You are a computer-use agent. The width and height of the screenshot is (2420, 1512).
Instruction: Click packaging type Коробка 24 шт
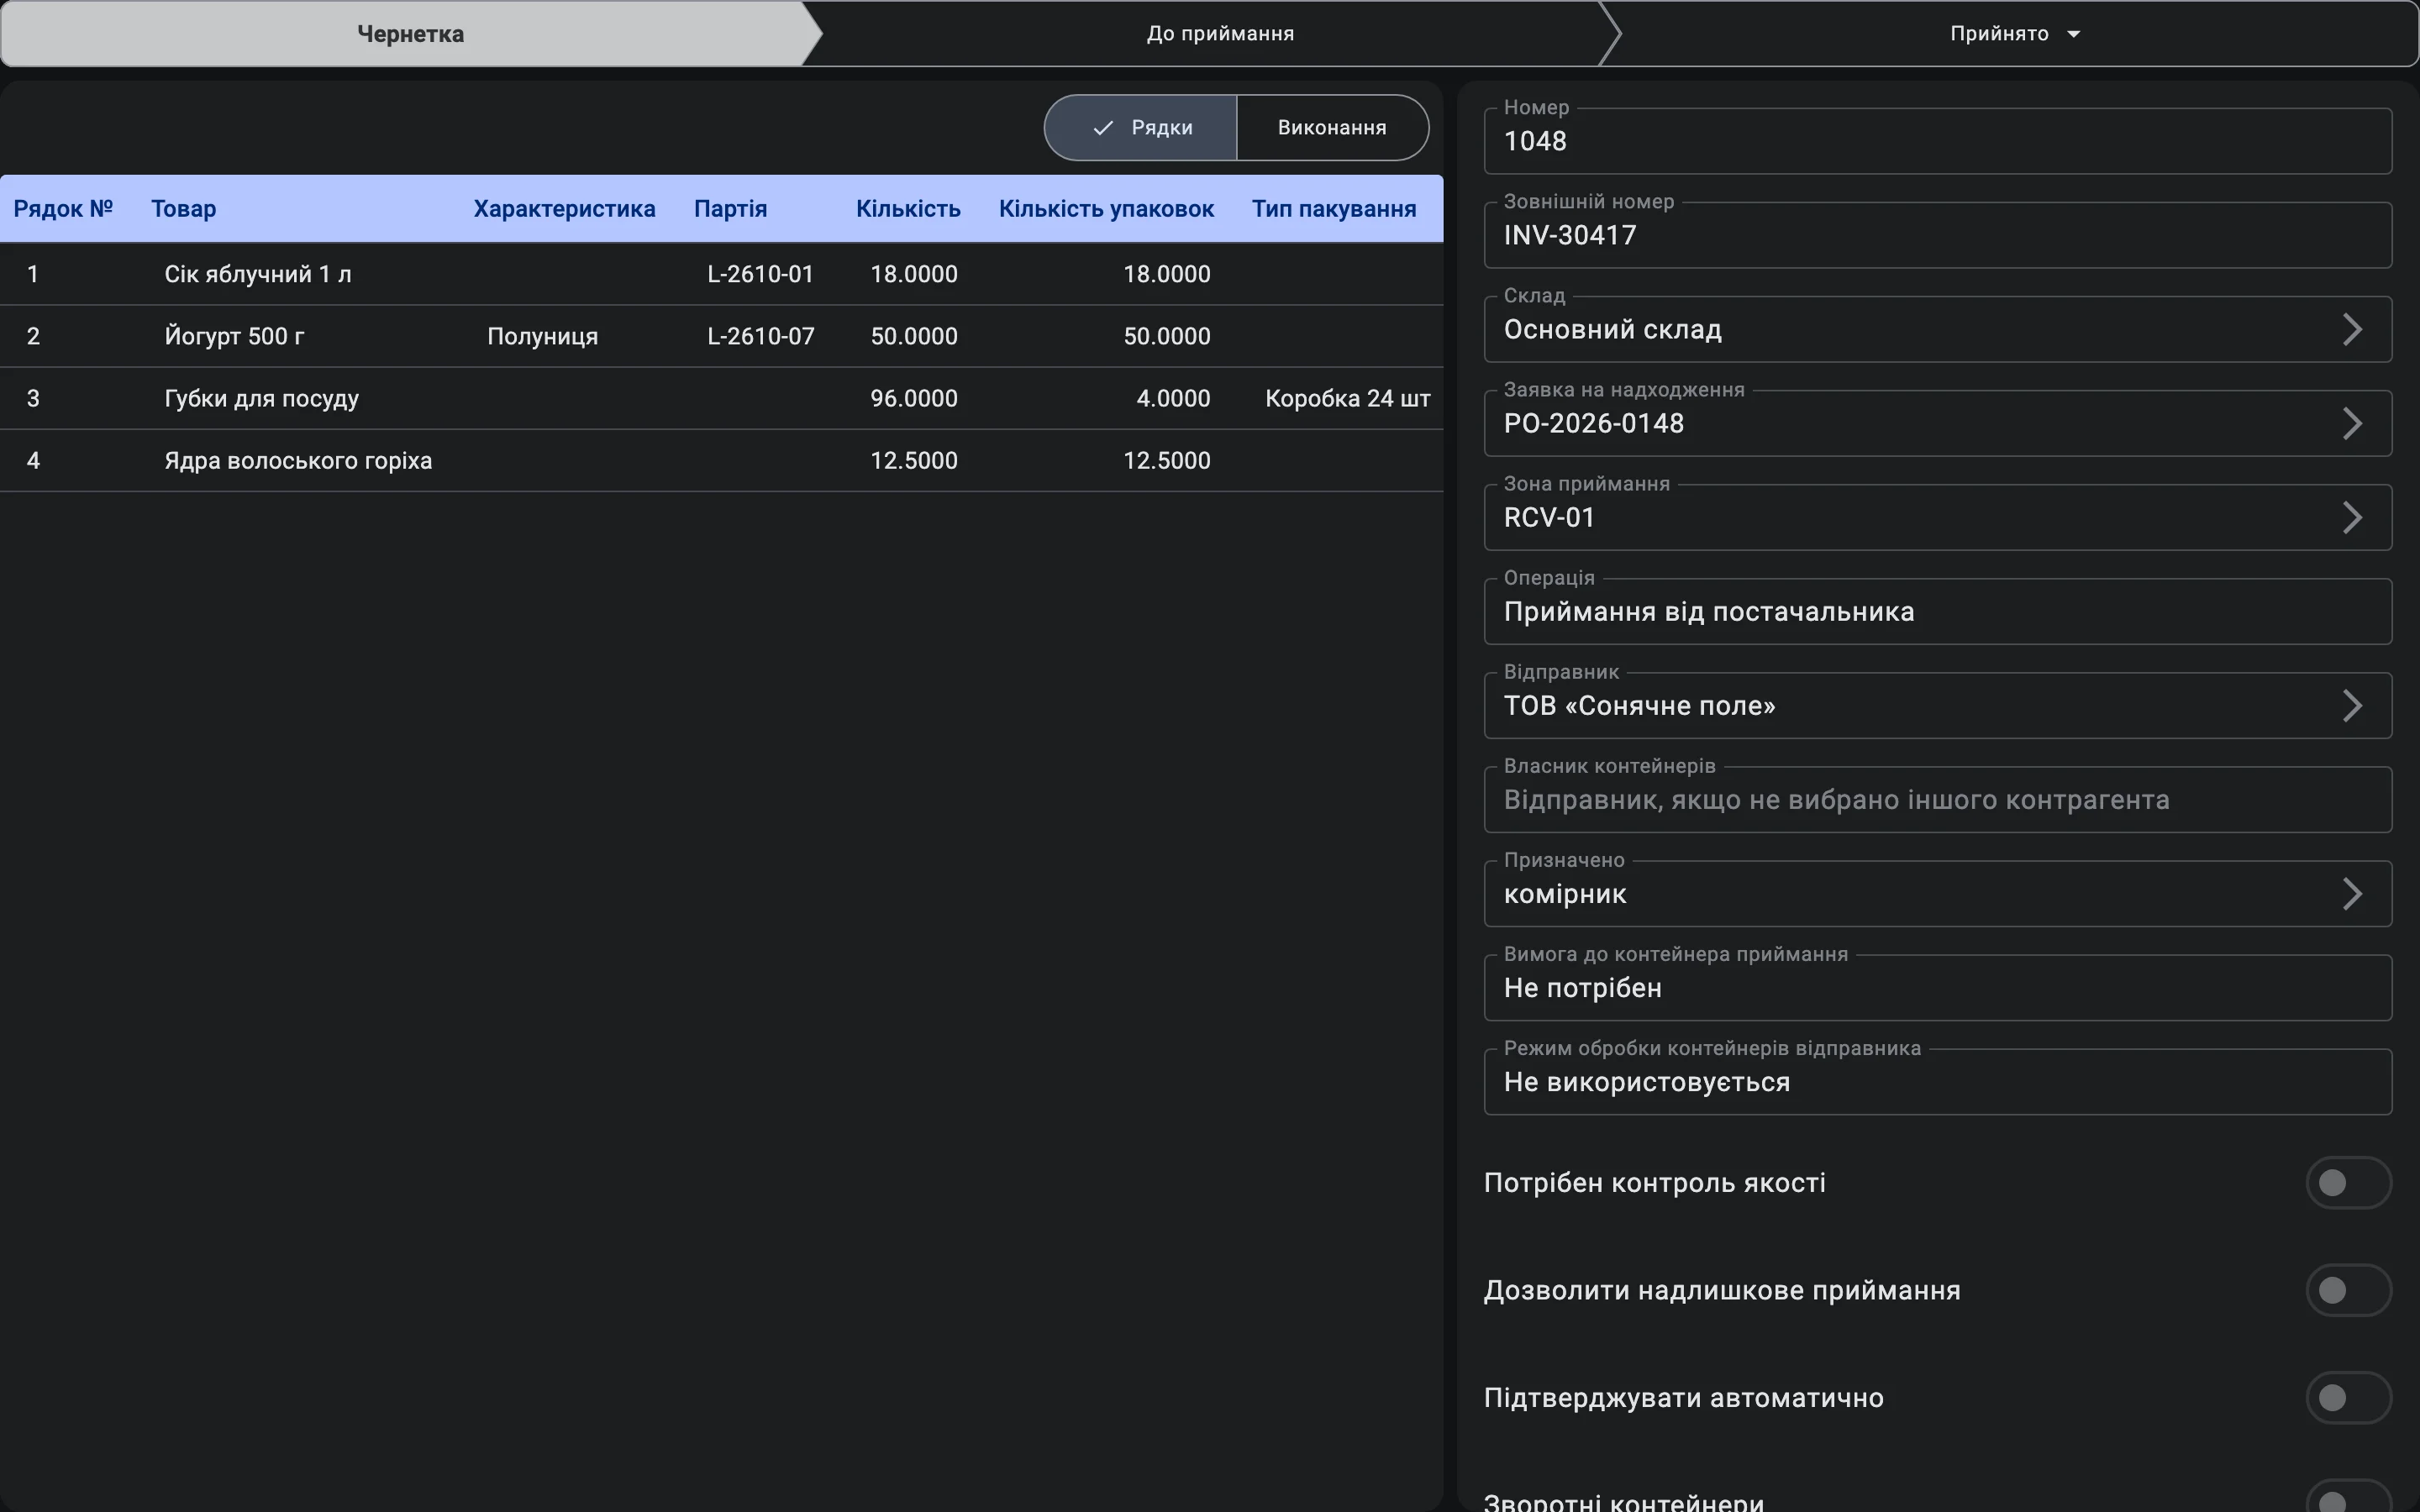(x=1347, y=398)
